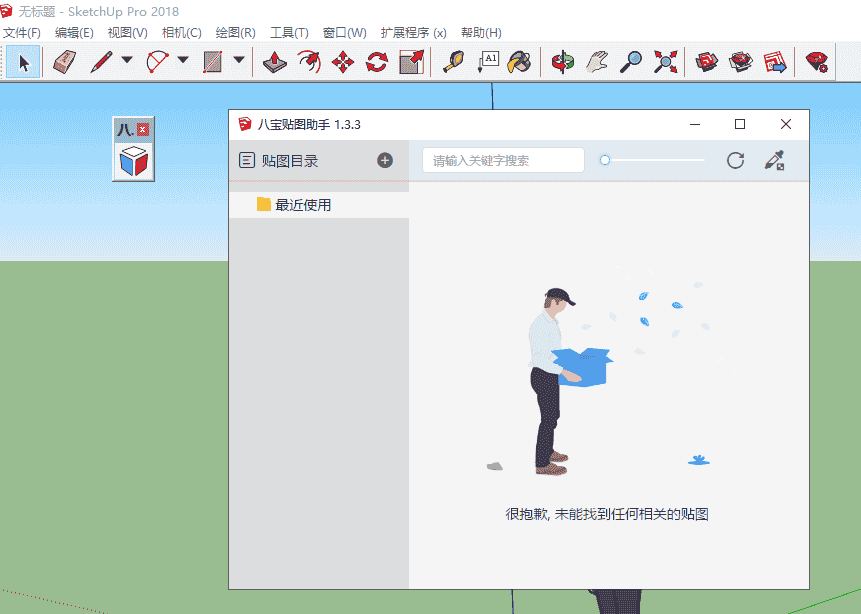This screenshot has height=614, width=861.
Task: Select the Paint Bucket tool
Action: pos(521,61)
